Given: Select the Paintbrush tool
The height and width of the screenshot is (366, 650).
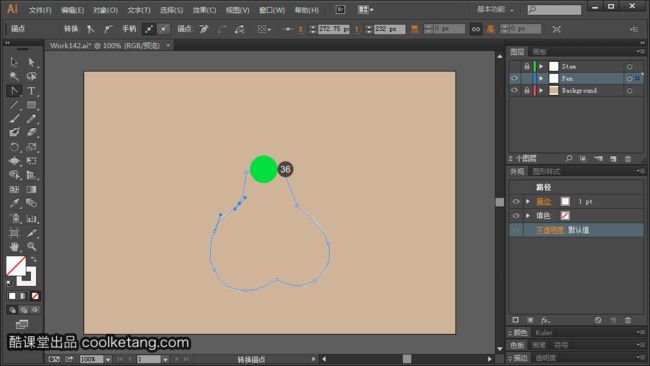Looking at the screenshot, I should 14,119.
